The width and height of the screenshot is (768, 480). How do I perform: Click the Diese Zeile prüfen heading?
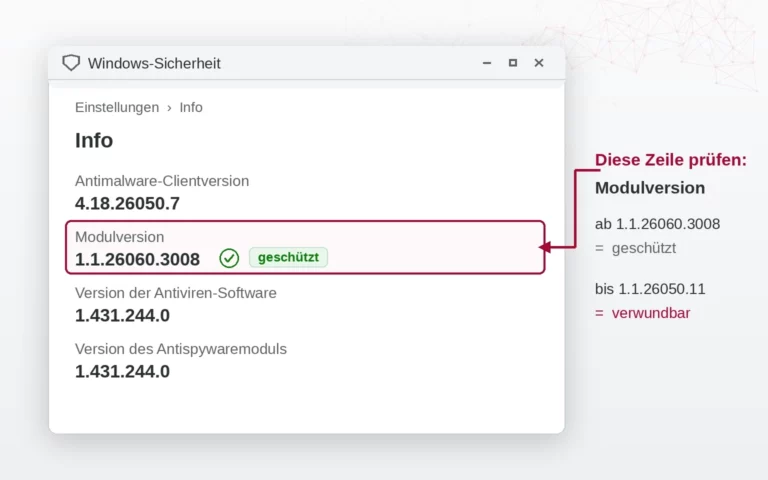coord(671,160)
